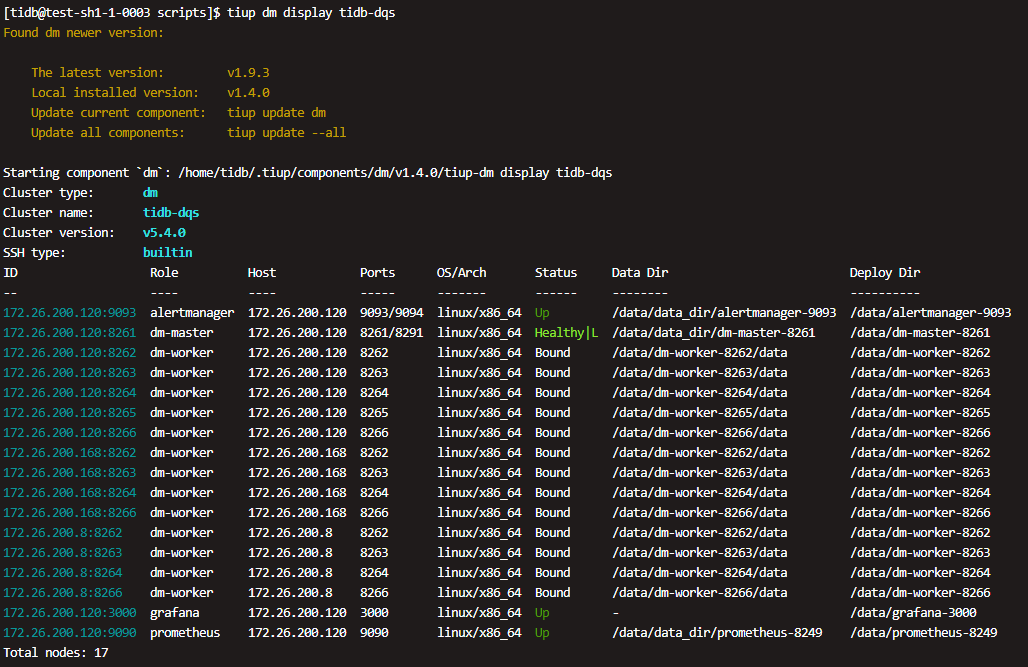
Task: Click the latest version number v1.9.3
Action: point(248,73)
